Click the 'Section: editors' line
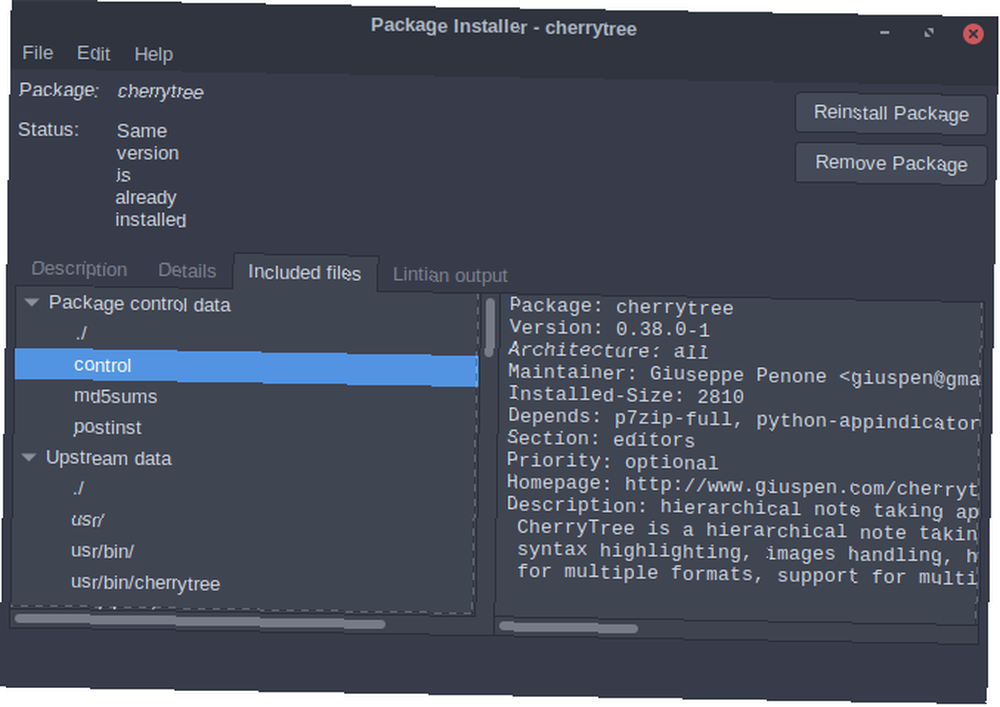The image size is (1000, 707). tap(601, 439)
